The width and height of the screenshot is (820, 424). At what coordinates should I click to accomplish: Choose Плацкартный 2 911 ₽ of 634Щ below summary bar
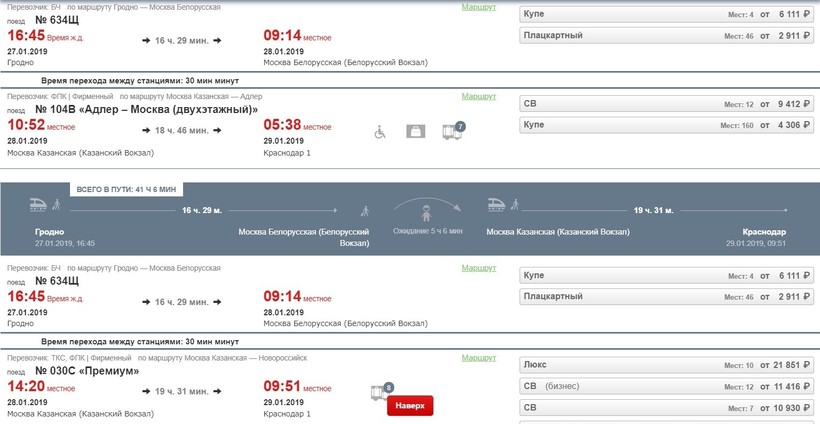coord(666,296)
